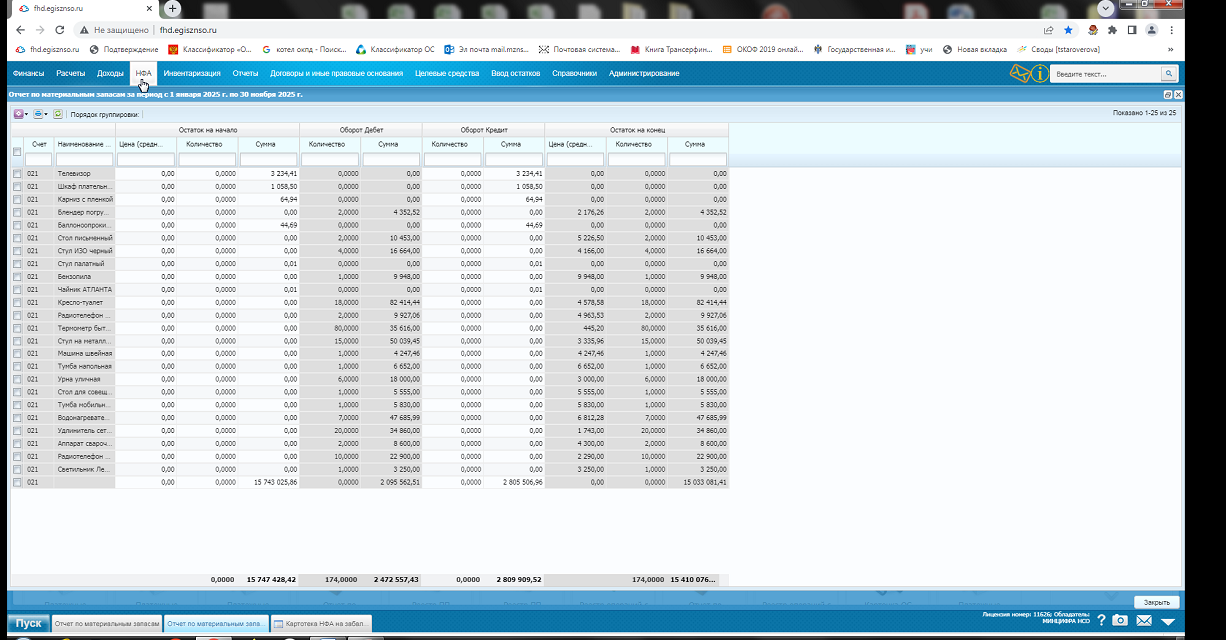The image size is (1226, 640).
Task: Click the magnifier search button
Action: [x=1168, y=74]
